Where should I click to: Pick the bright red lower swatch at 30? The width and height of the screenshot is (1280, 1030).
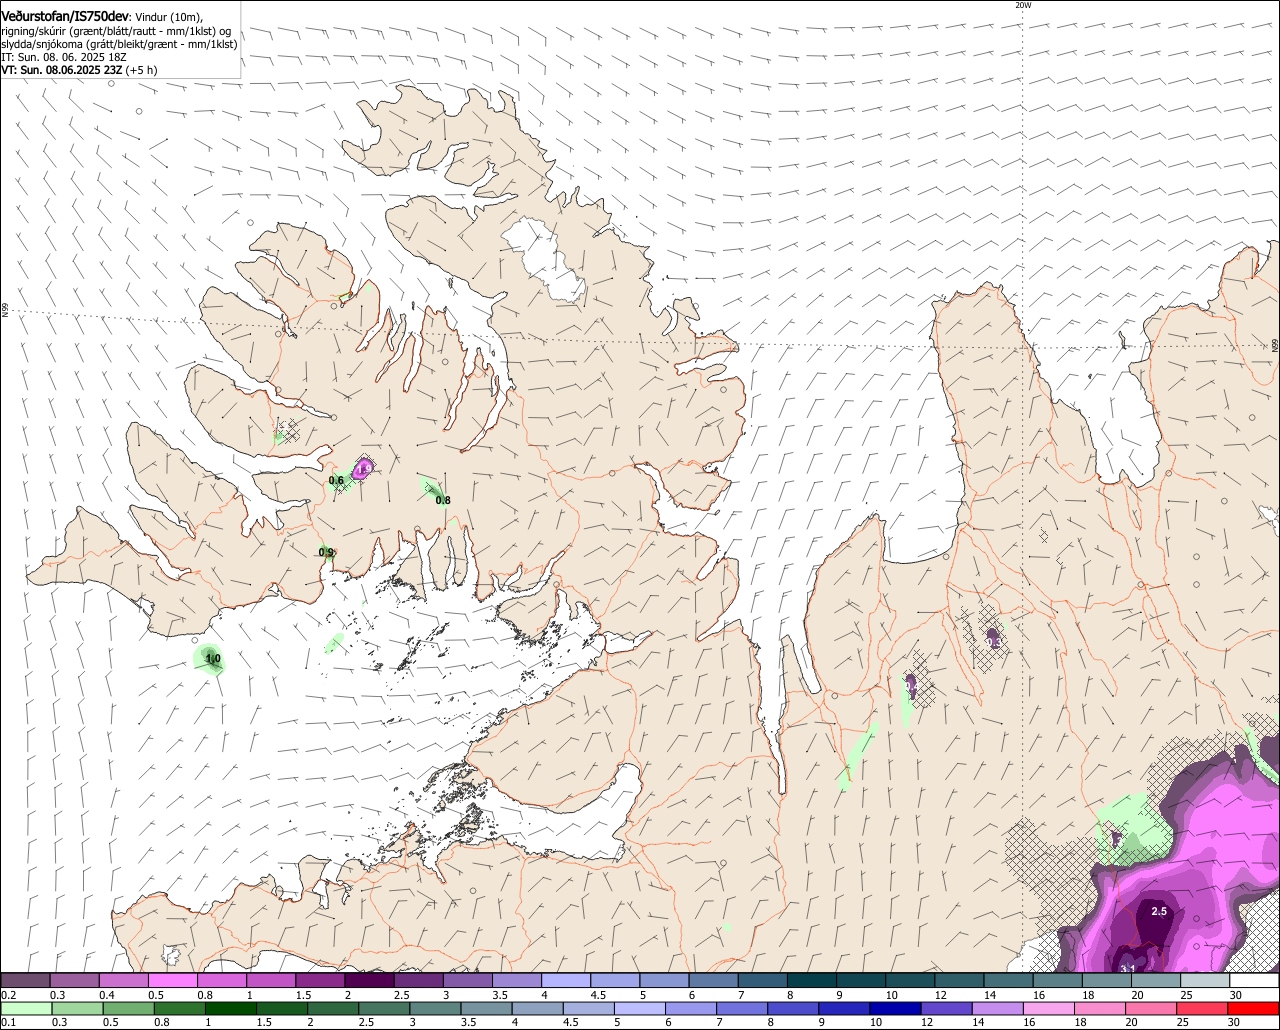1253,1008
